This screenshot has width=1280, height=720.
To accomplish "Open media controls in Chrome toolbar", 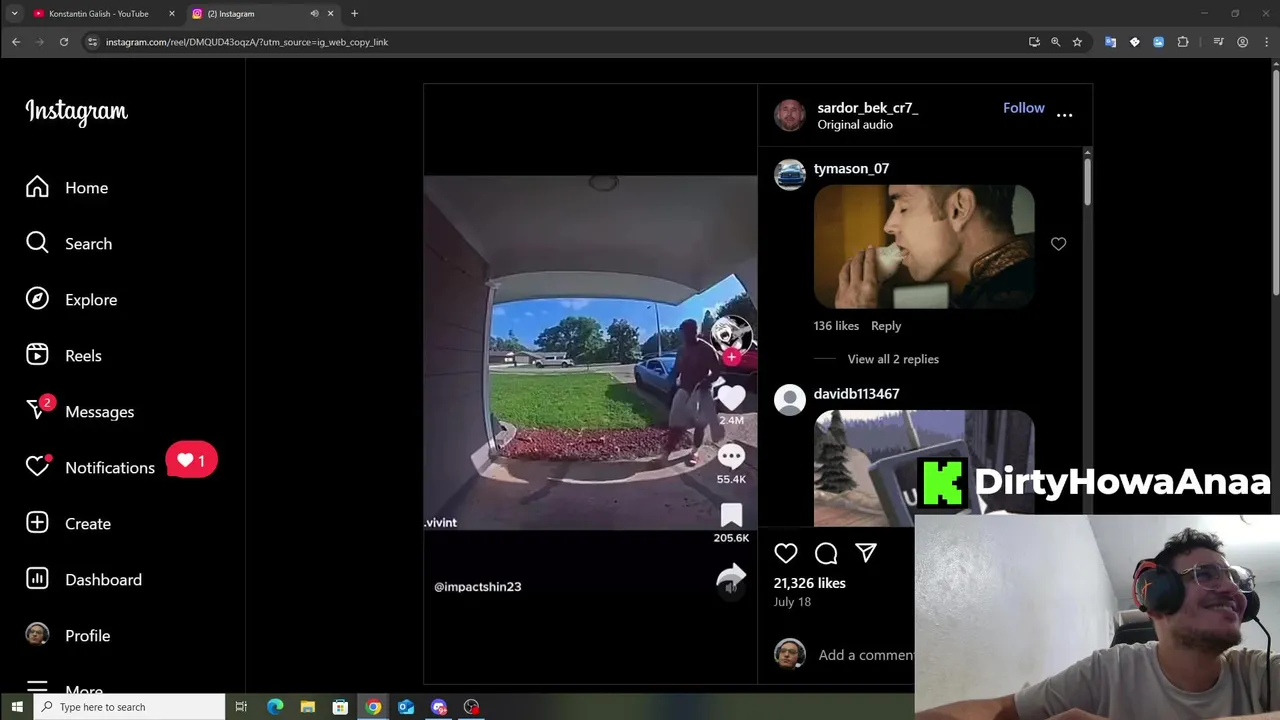I will (x=1218, y=42).
